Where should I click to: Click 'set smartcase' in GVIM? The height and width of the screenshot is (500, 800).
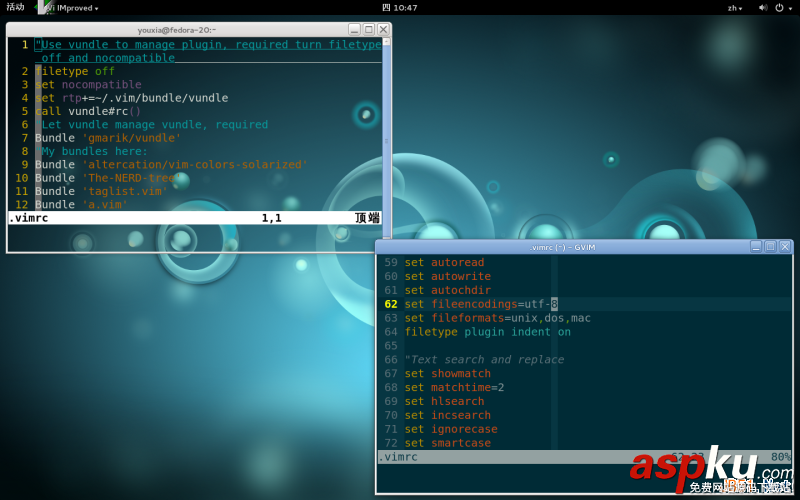point(448,443)
